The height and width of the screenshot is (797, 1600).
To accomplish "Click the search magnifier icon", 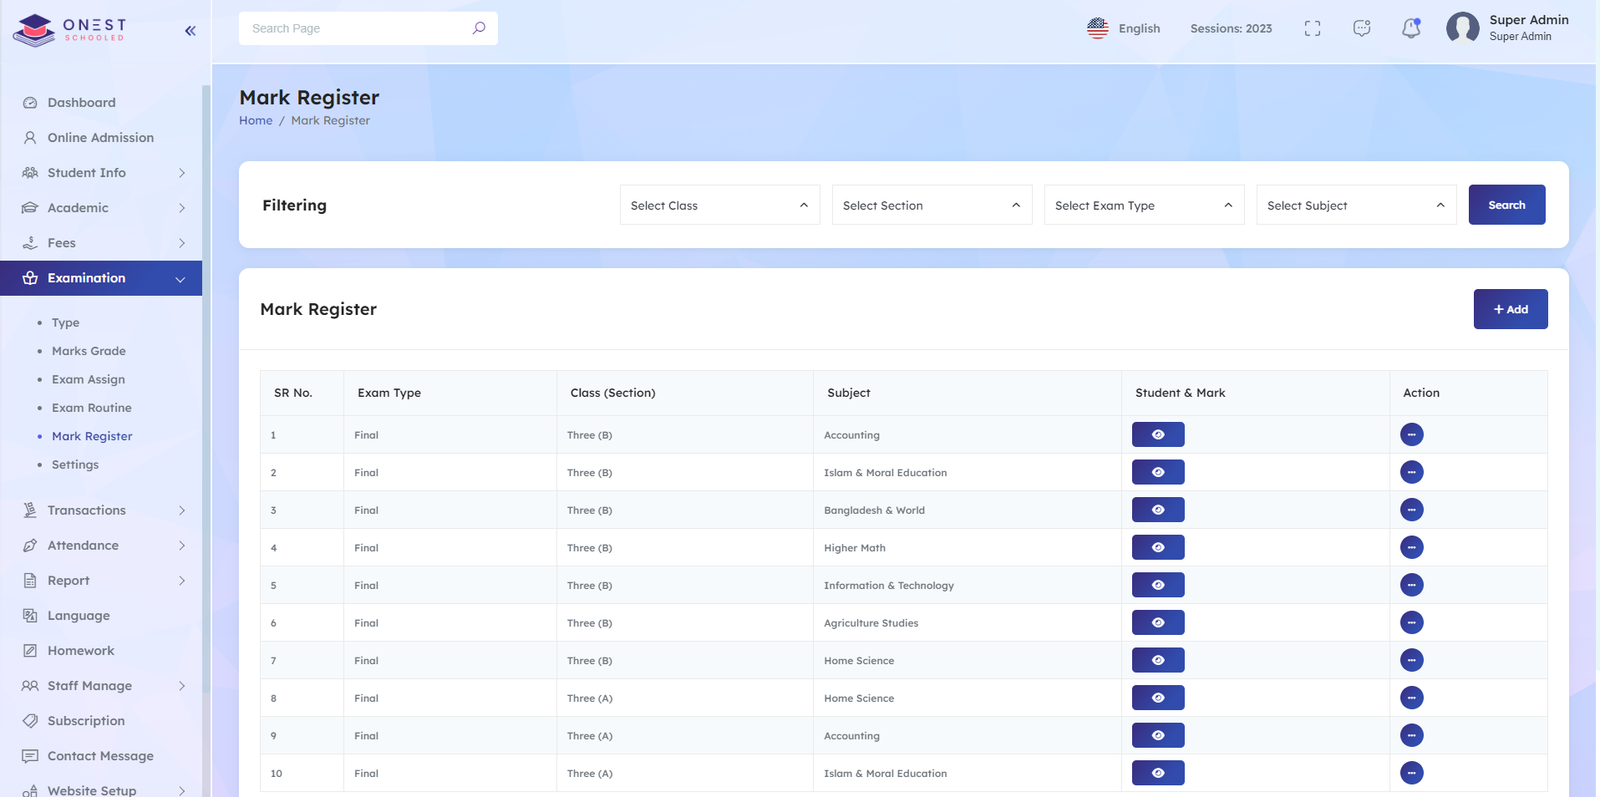I will point(479,28).
